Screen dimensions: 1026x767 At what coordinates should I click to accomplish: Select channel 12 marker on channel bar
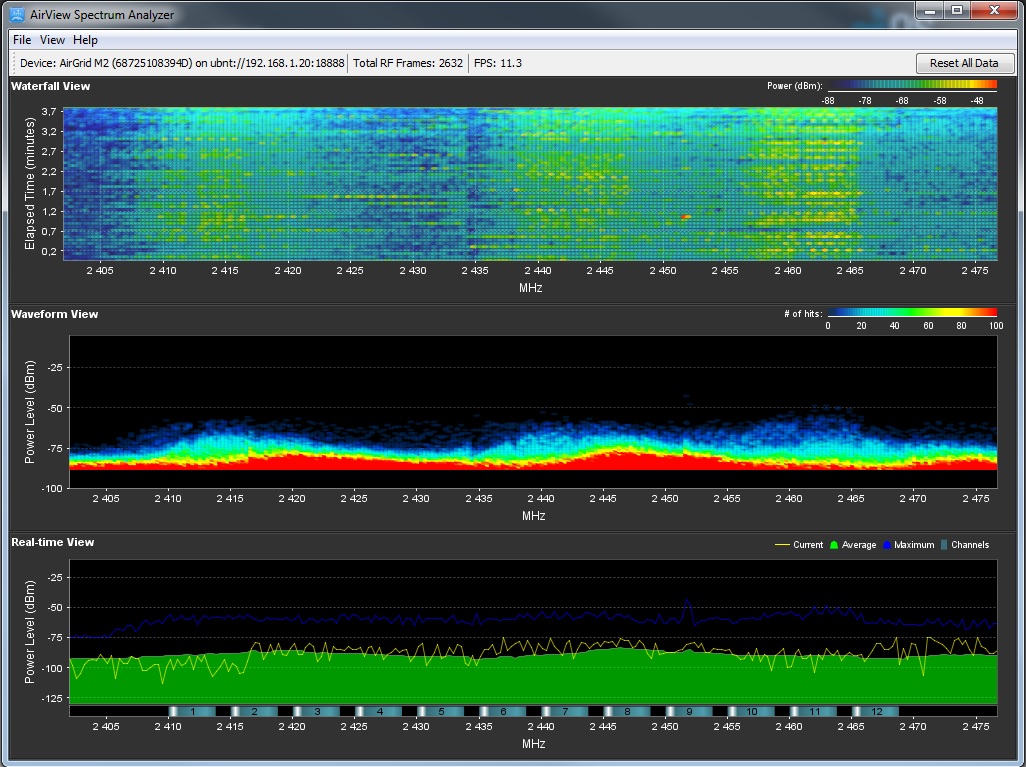[x=876, y=711]
